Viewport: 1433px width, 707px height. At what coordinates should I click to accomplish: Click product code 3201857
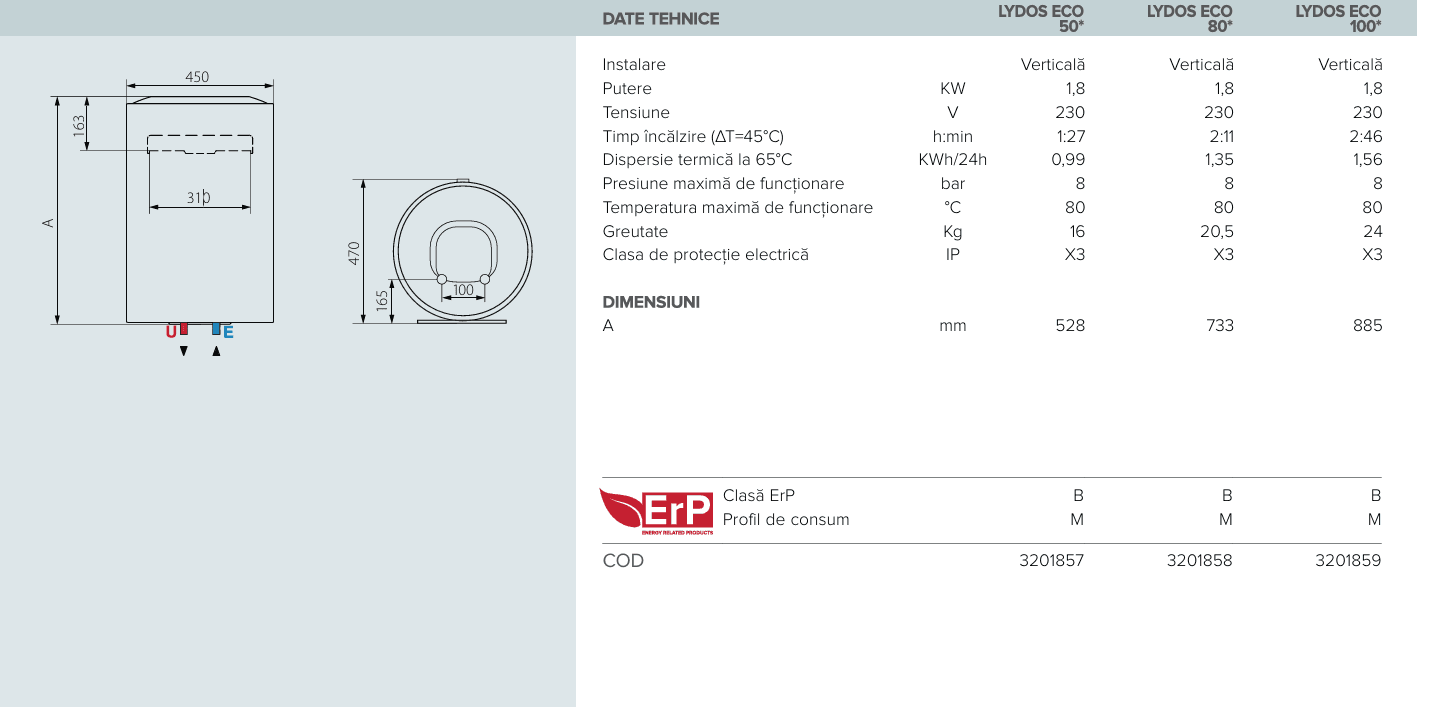tap(1051, 561)
